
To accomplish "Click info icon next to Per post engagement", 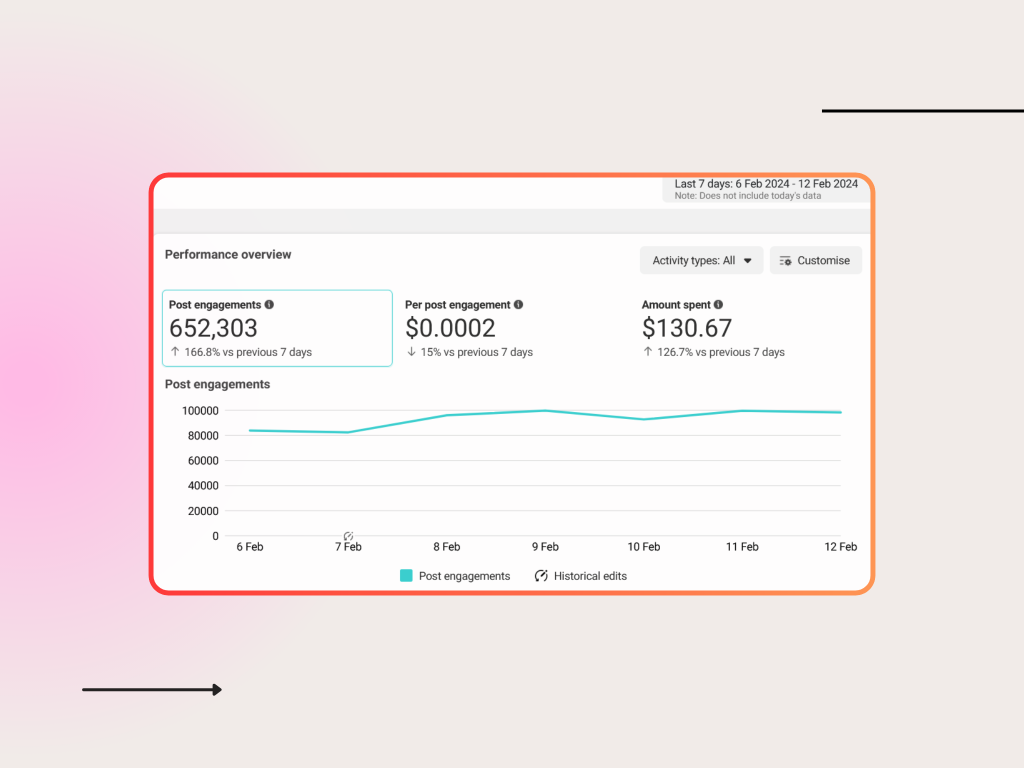I will click(x=519, y=304).
